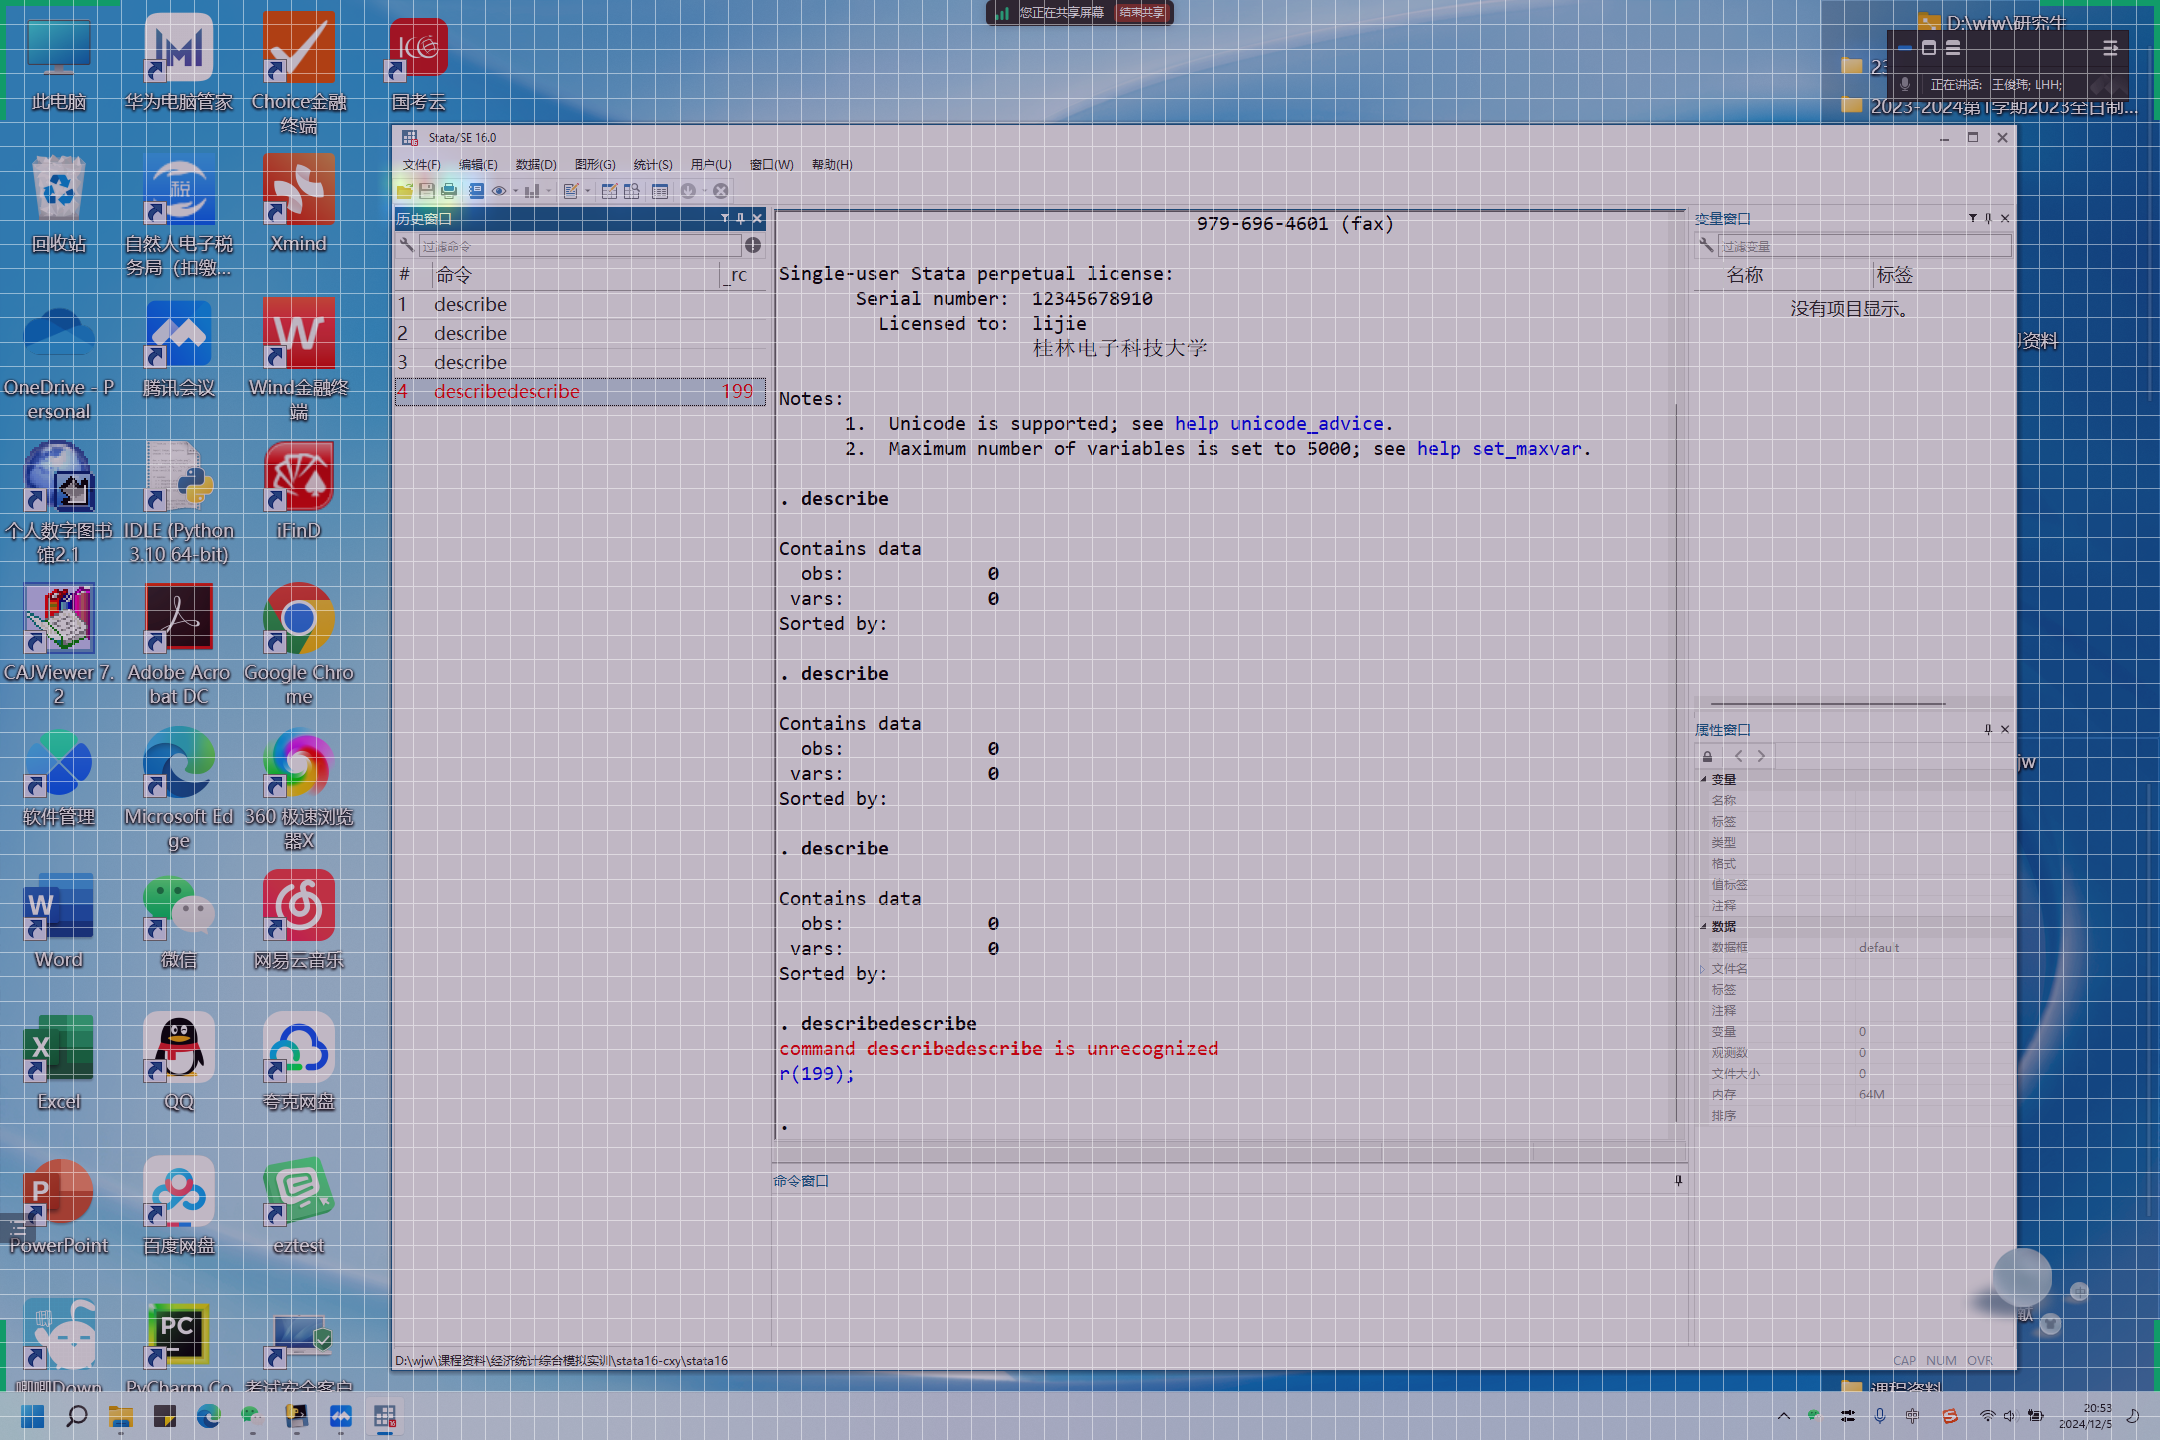Click the 结束共享 stop-sharing button
The image size is (2160, 1440).
[x=1141, y=13]
